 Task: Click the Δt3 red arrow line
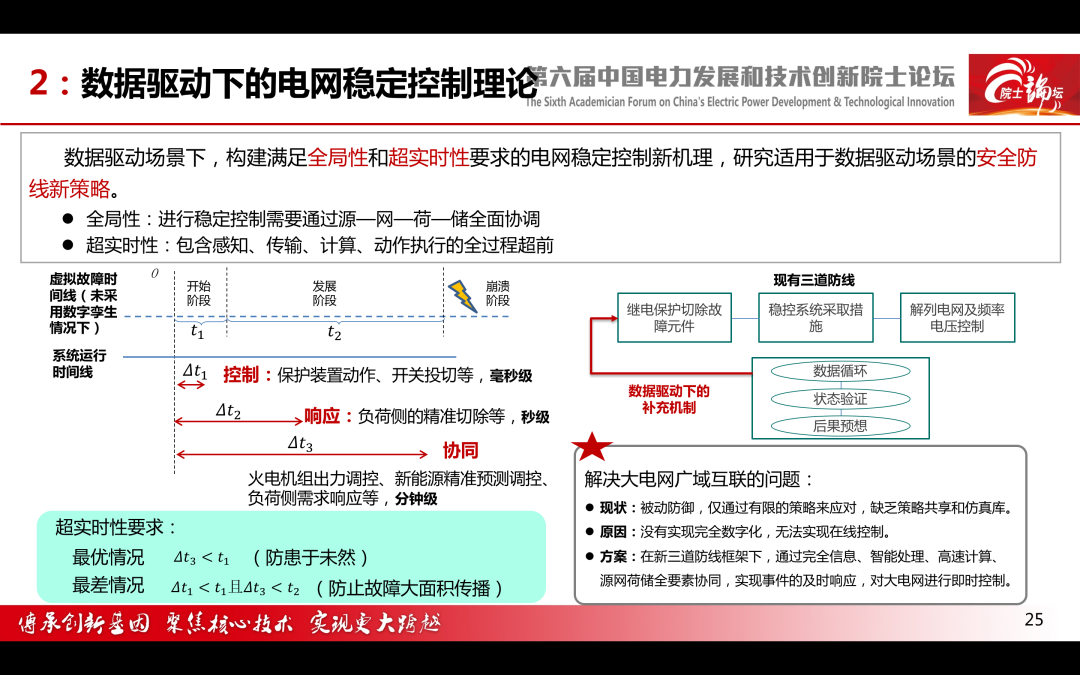pyautogui.click(x=302, y=454)
